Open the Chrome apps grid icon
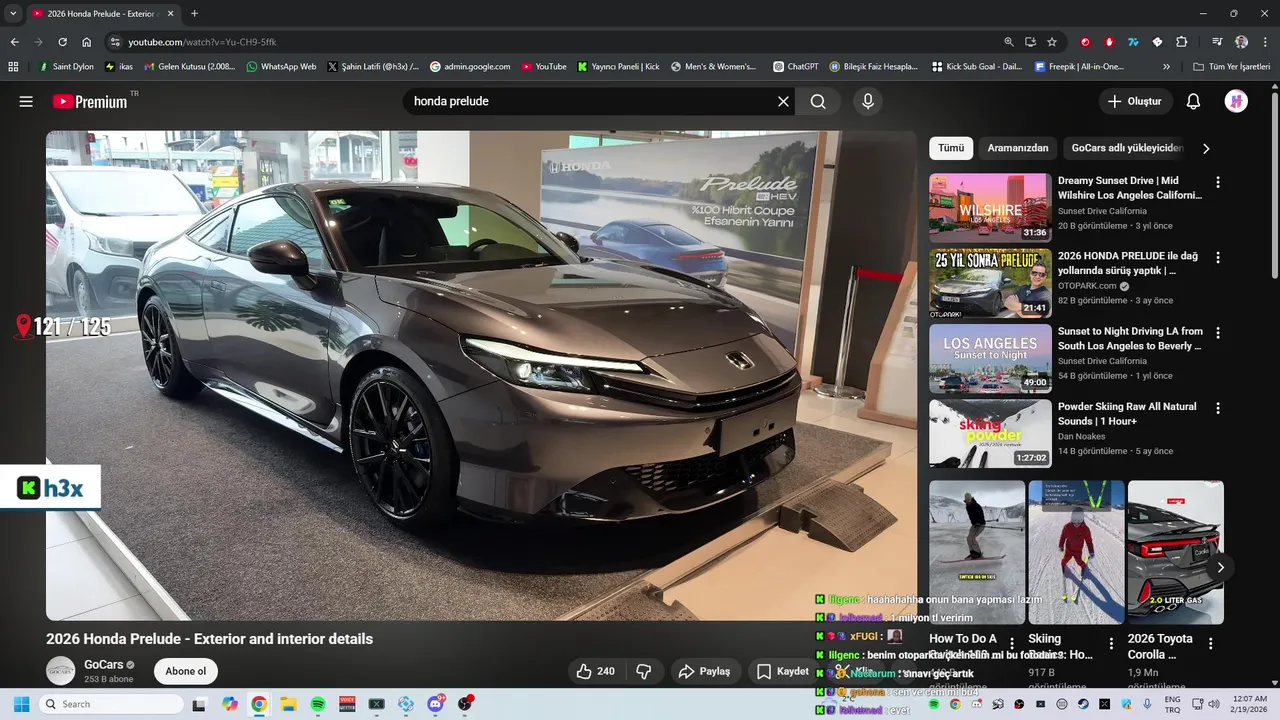This screenshot has width=1280, height=720. (13, 67)
